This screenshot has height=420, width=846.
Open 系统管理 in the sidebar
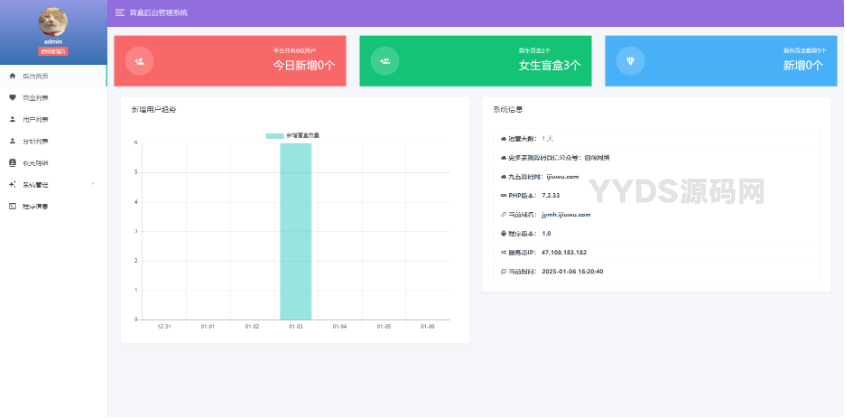click(x=53, y=185)
